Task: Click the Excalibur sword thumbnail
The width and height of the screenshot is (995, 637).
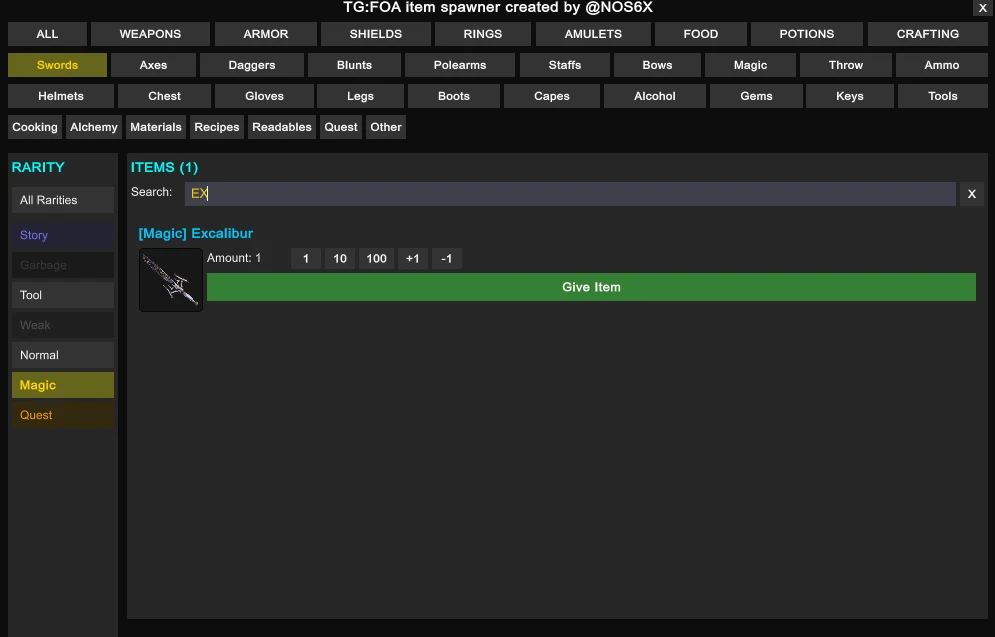Action: click(171, 280)
